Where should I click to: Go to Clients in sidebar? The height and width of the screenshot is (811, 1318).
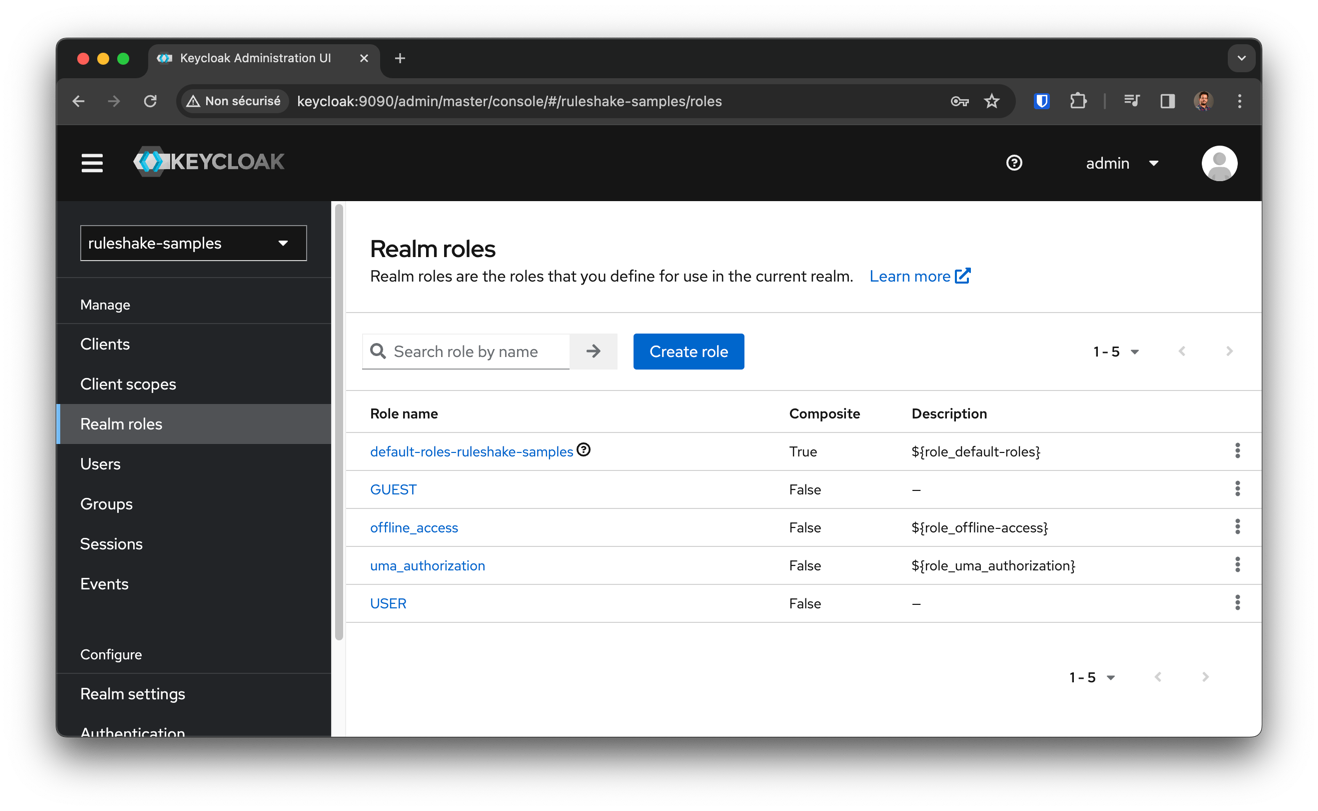pos(105,344)
